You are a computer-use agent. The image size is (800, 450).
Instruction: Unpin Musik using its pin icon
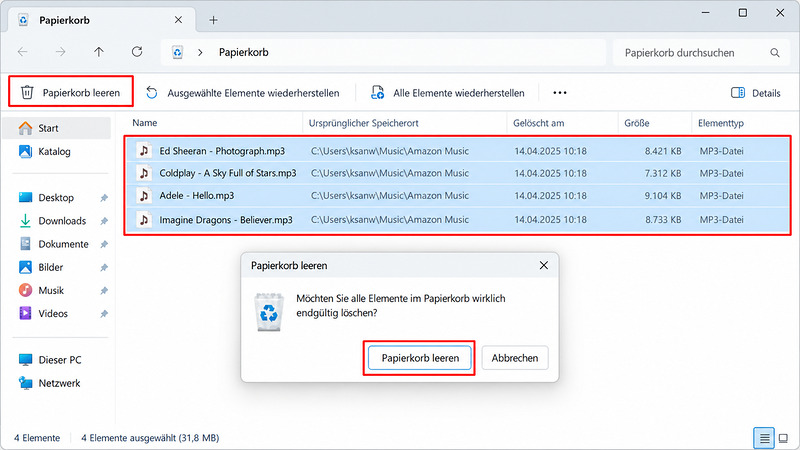click(104, 291)
